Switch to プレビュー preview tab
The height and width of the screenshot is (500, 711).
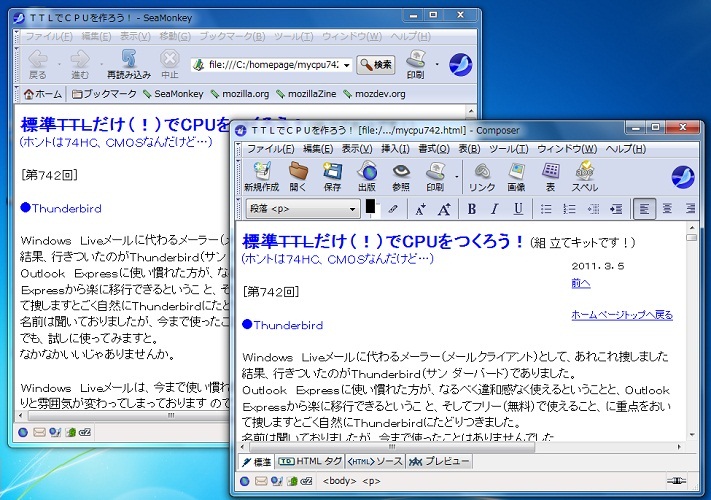(439, 461)
